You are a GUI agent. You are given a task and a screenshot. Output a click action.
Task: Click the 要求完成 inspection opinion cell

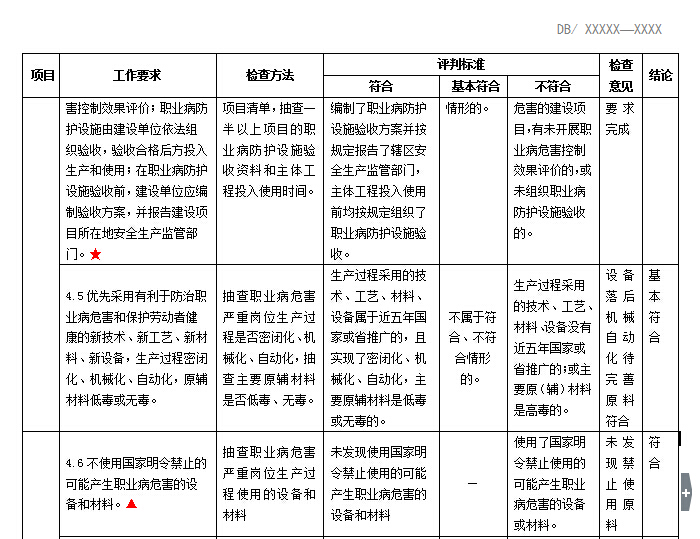point(619,118)
